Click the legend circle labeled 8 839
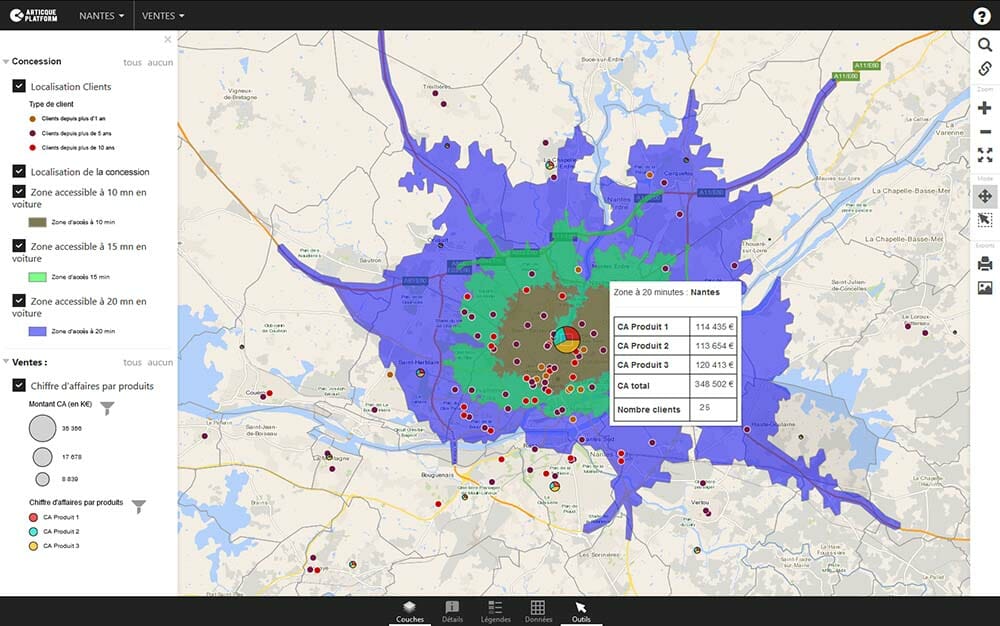This screenshot has height=626, width=1000. pyautogui.click(x=43, y=479)
